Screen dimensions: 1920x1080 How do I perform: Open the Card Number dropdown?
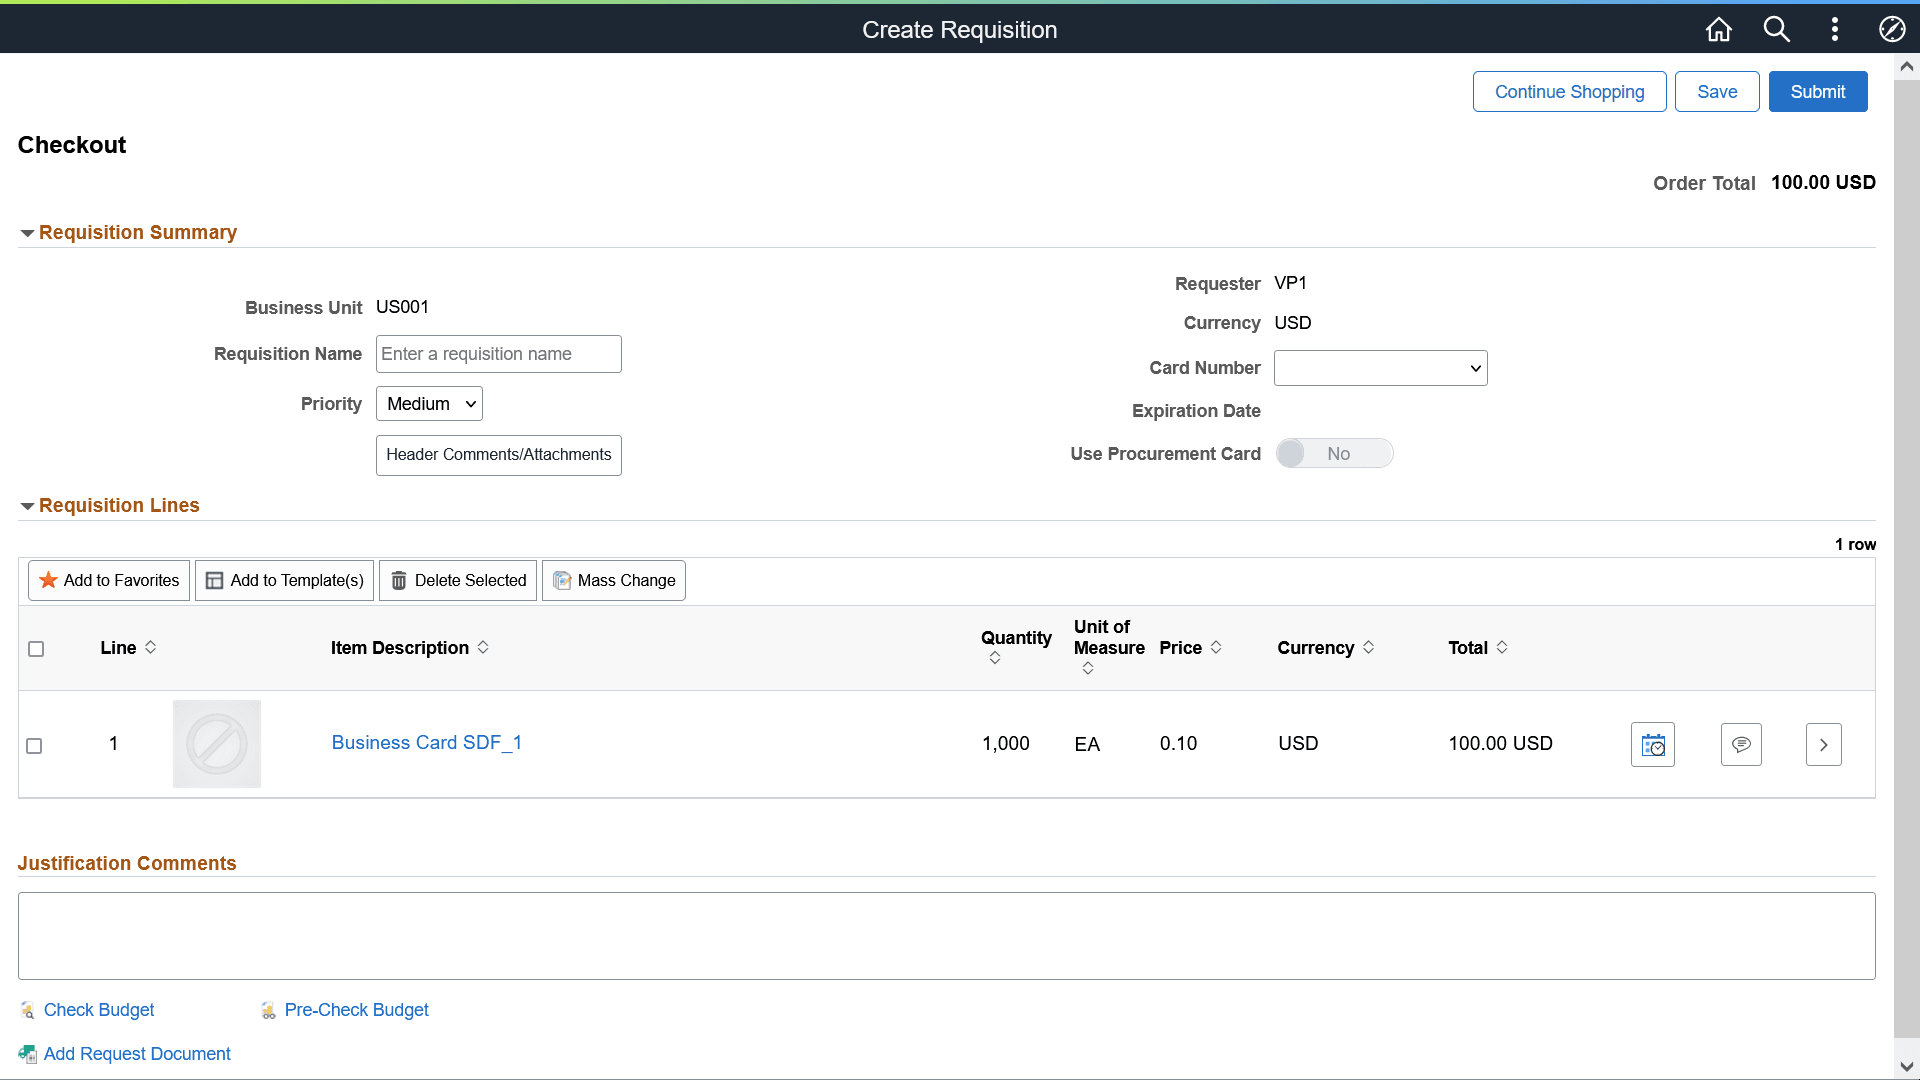(1380, 367)
